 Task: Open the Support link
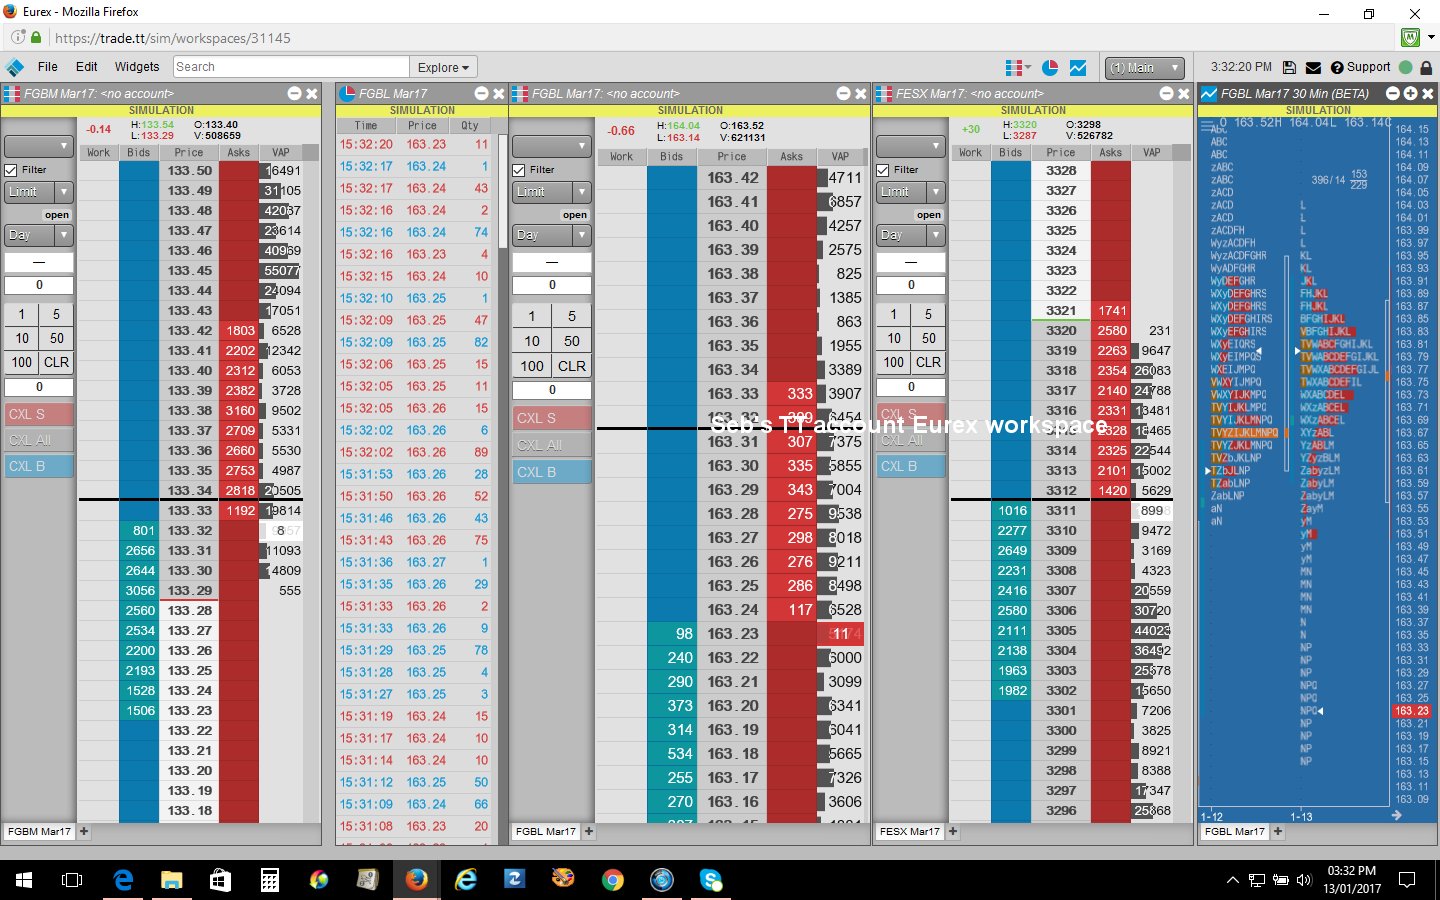[1361, 67]
